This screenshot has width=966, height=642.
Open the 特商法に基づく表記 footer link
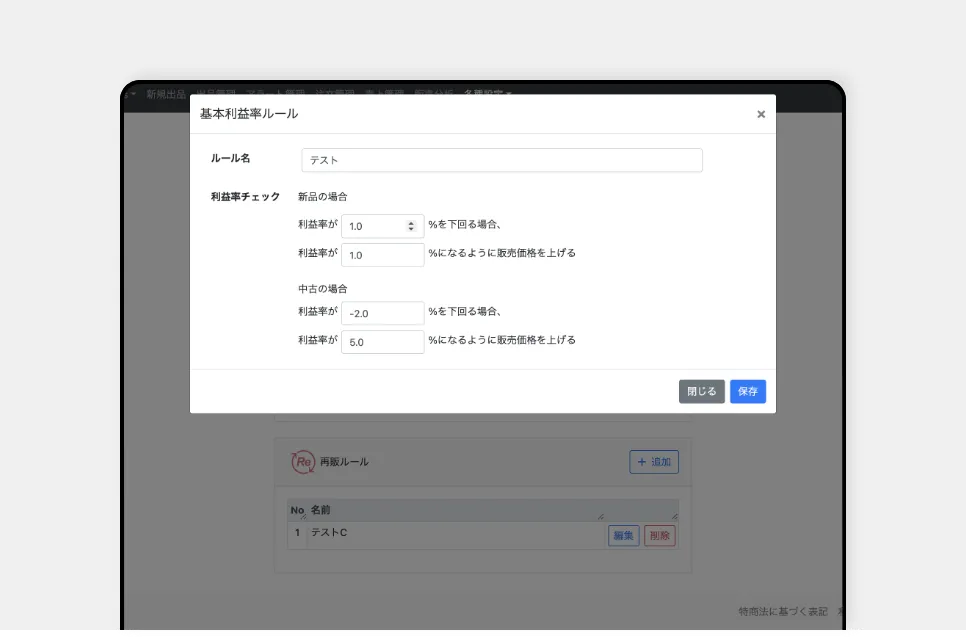[782, 611]
